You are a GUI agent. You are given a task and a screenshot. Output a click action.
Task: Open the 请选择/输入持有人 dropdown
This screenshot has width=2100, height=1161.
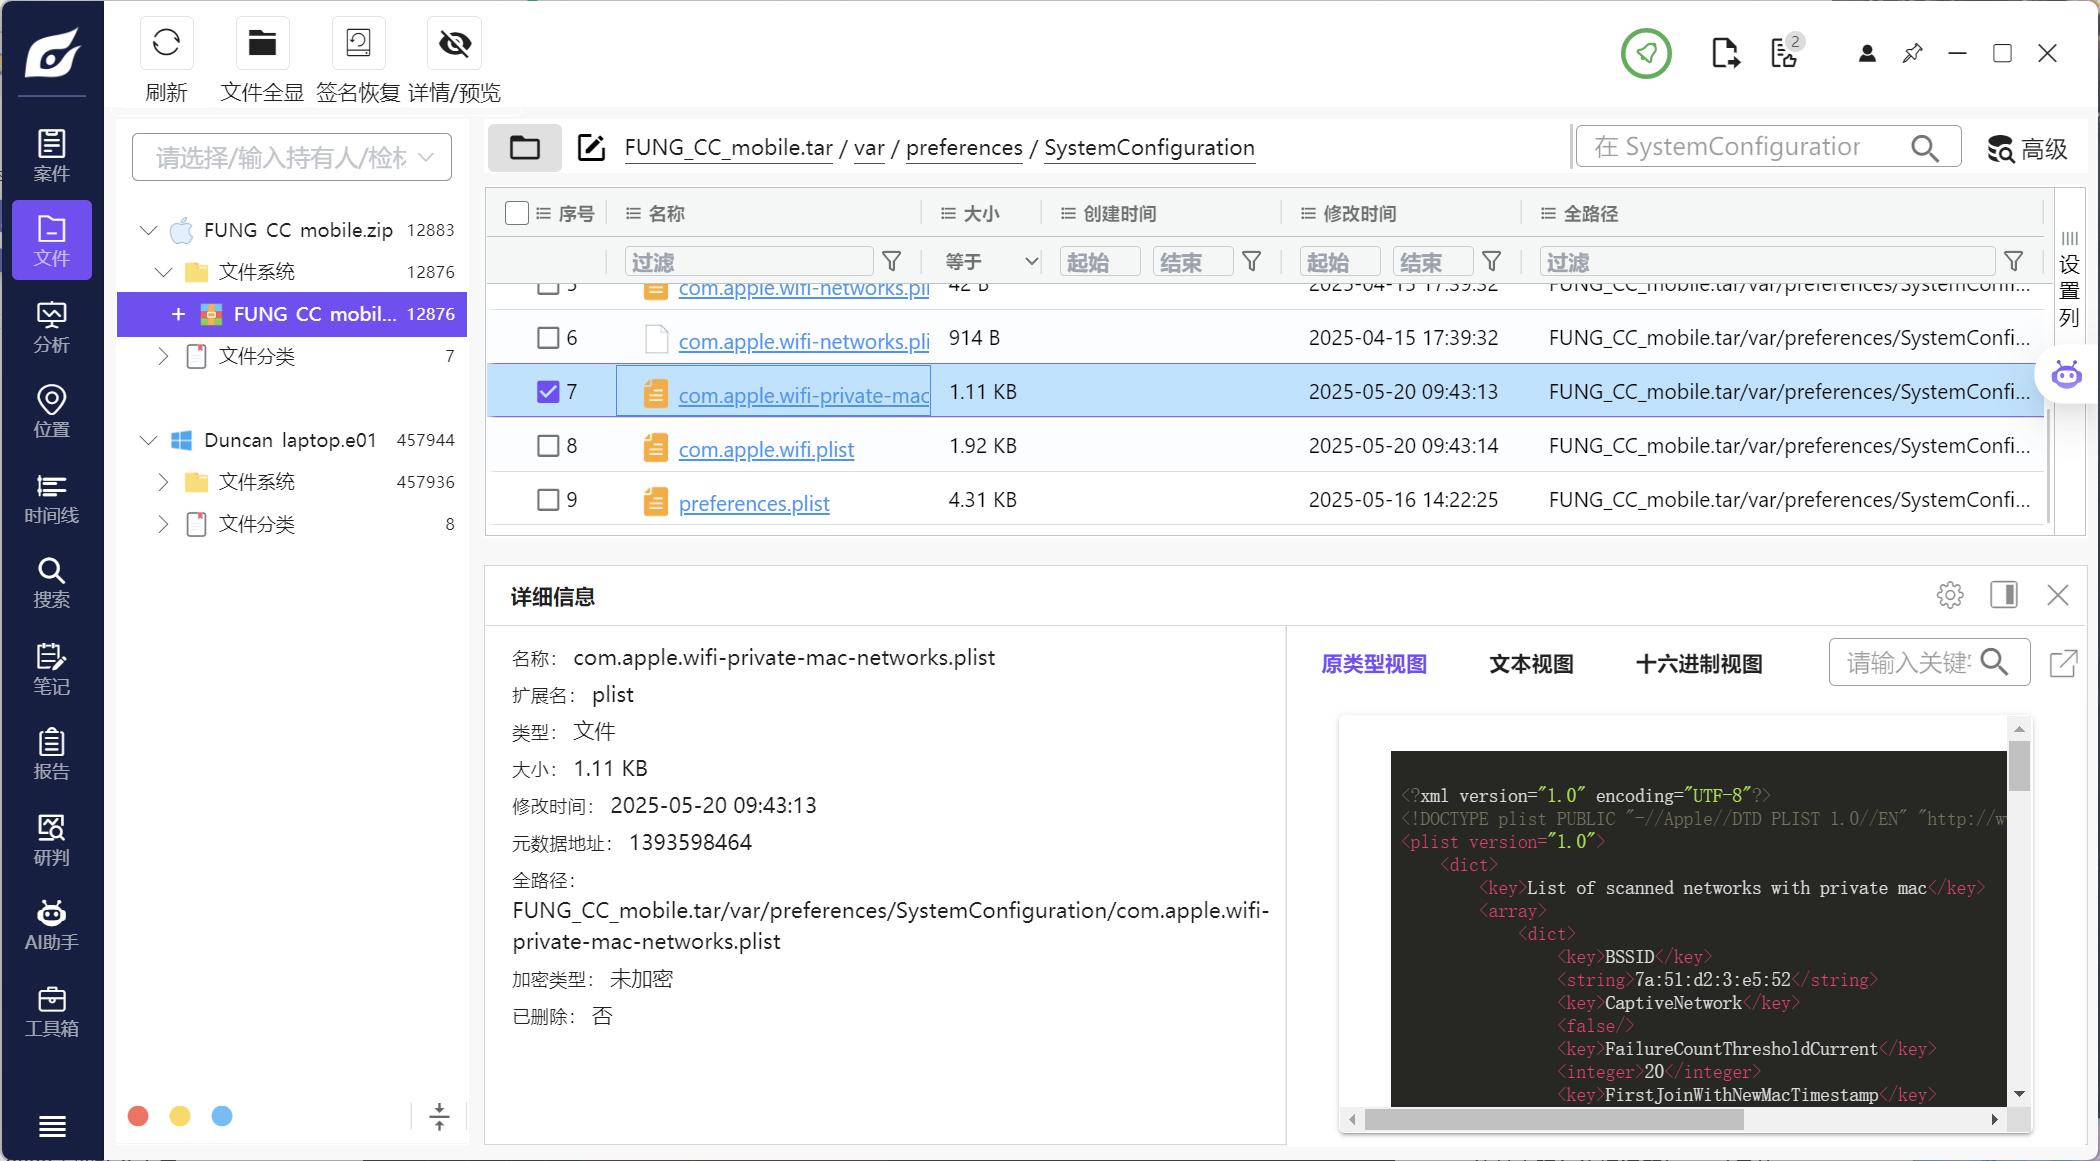click(291, 157)
